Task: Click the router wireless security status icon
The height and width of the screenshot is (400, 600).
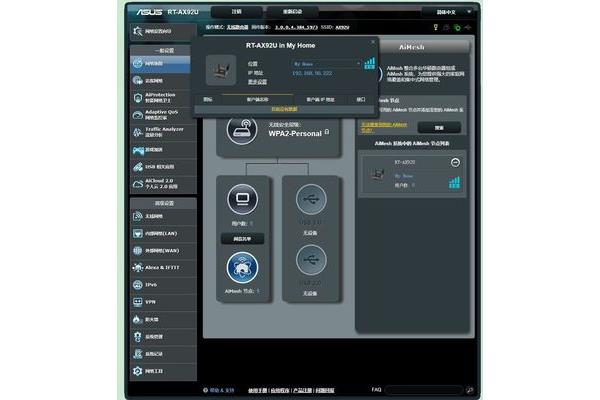Action: tap(242, 130)
